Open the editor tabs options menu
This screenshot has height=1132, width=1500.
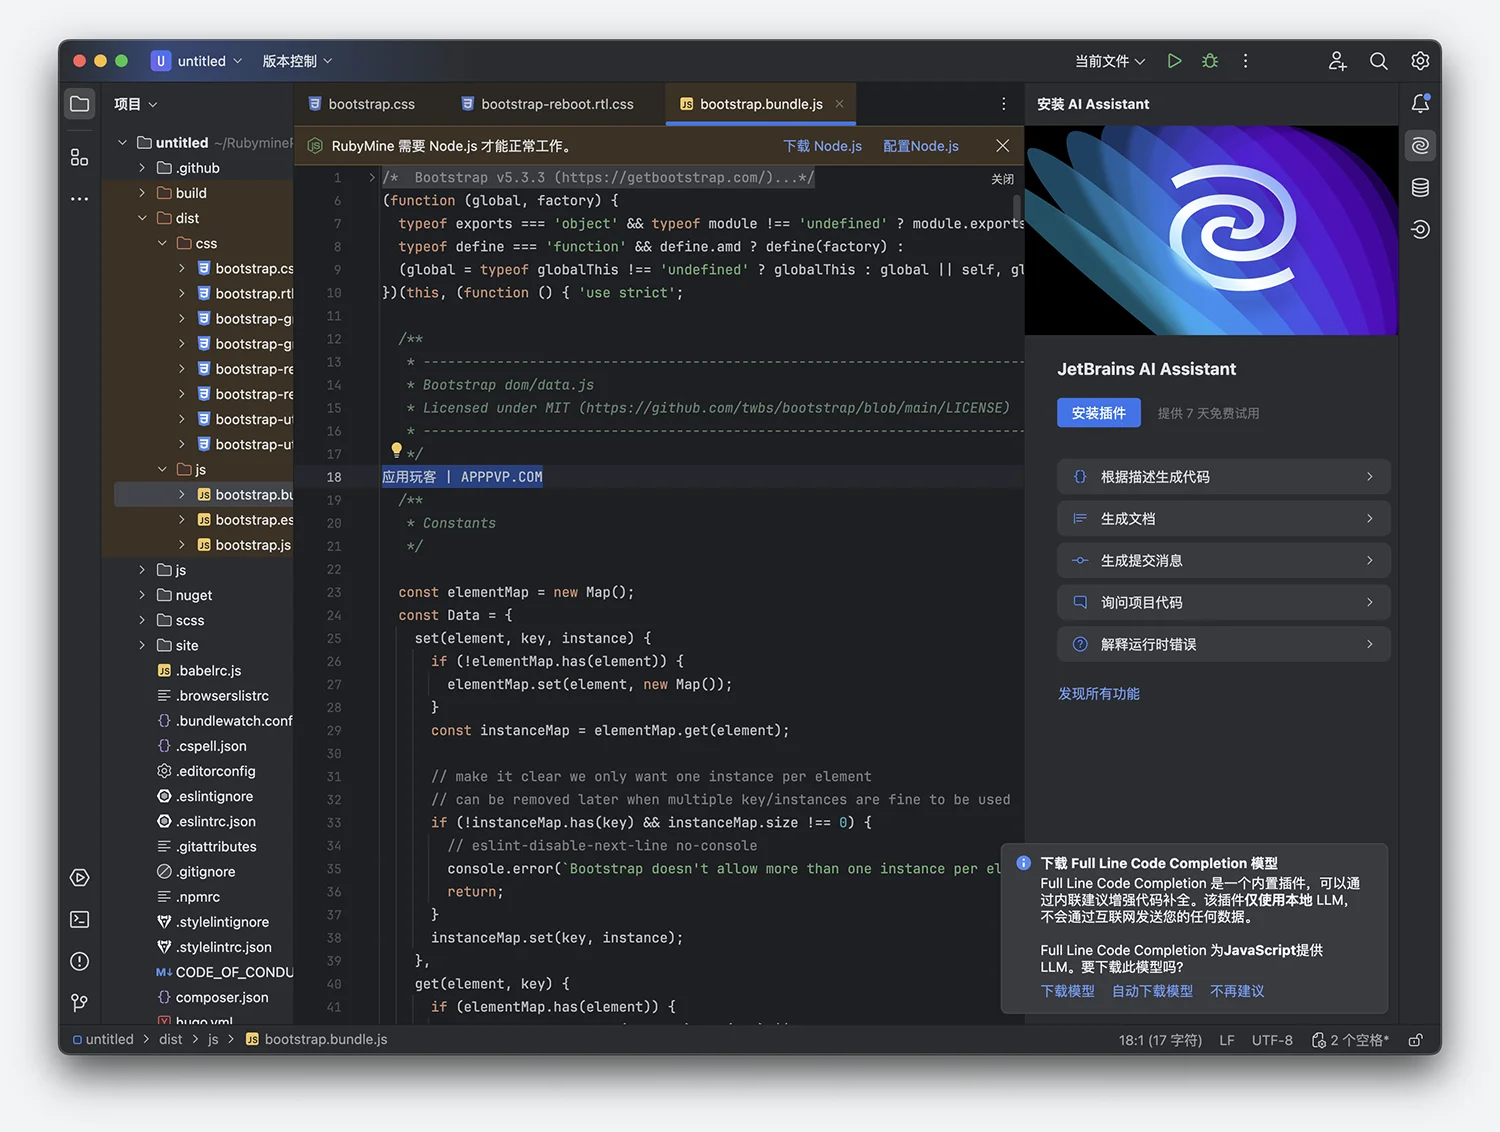pyautogui.click(x=1003, y=104)
